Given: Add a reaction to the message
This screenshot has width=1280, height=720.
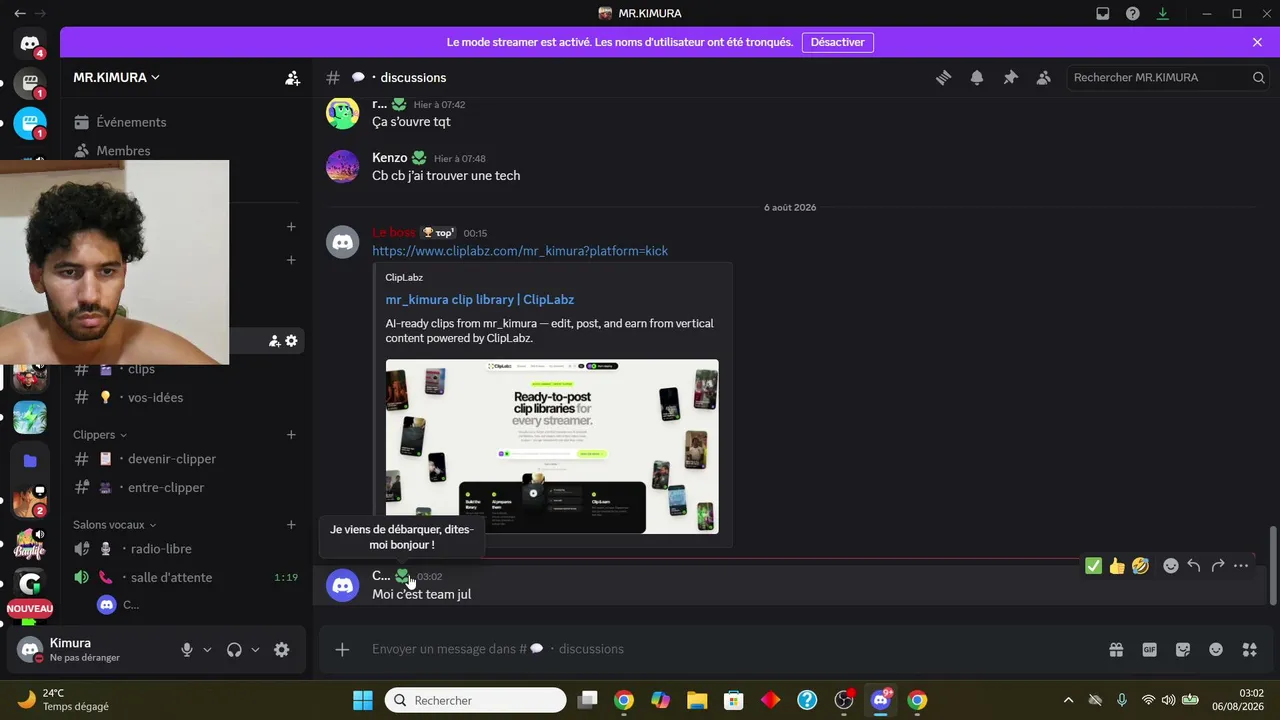Looking at the screenshot, I should click(1171, 566).
